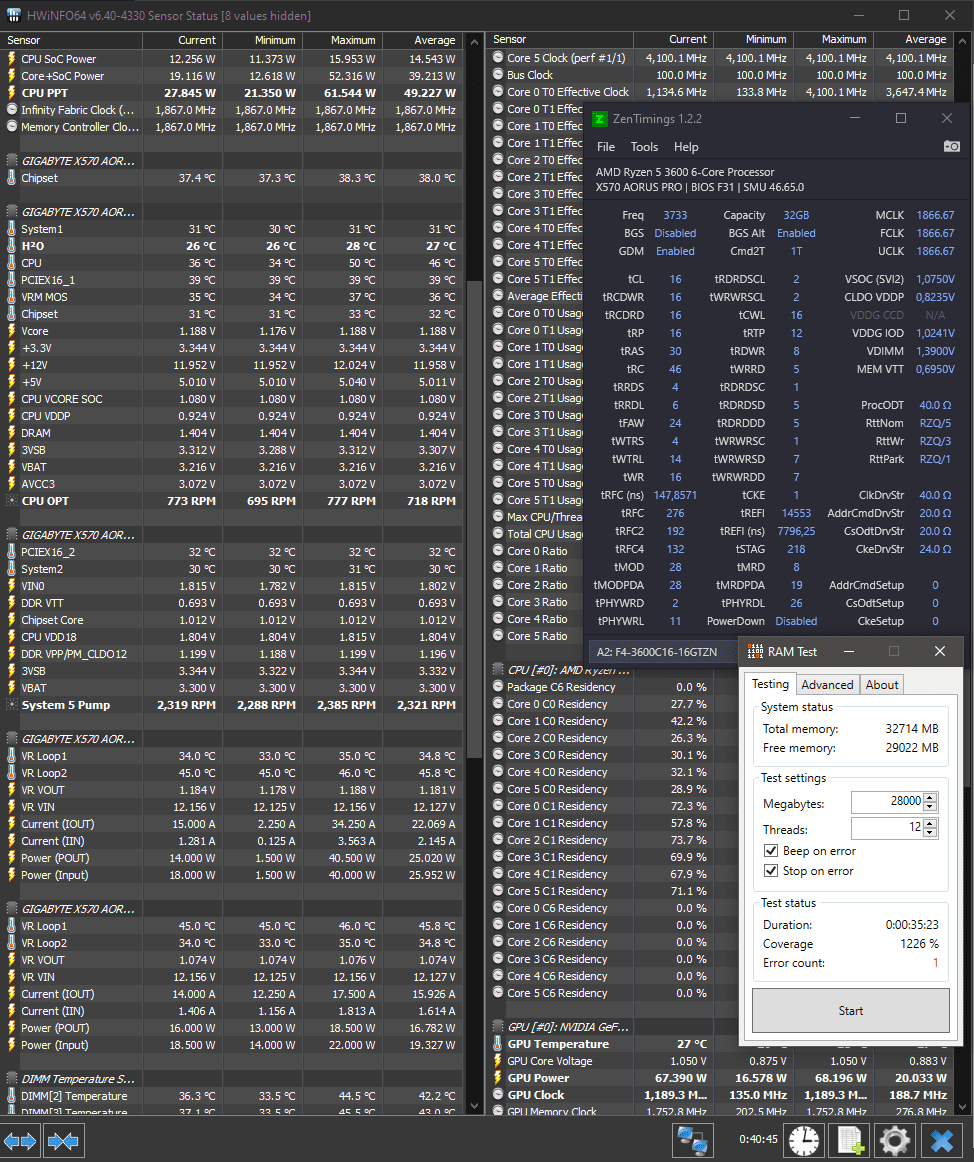Open the A2: F4-3600C16-16GTZN module dropdown

point(663,652)
